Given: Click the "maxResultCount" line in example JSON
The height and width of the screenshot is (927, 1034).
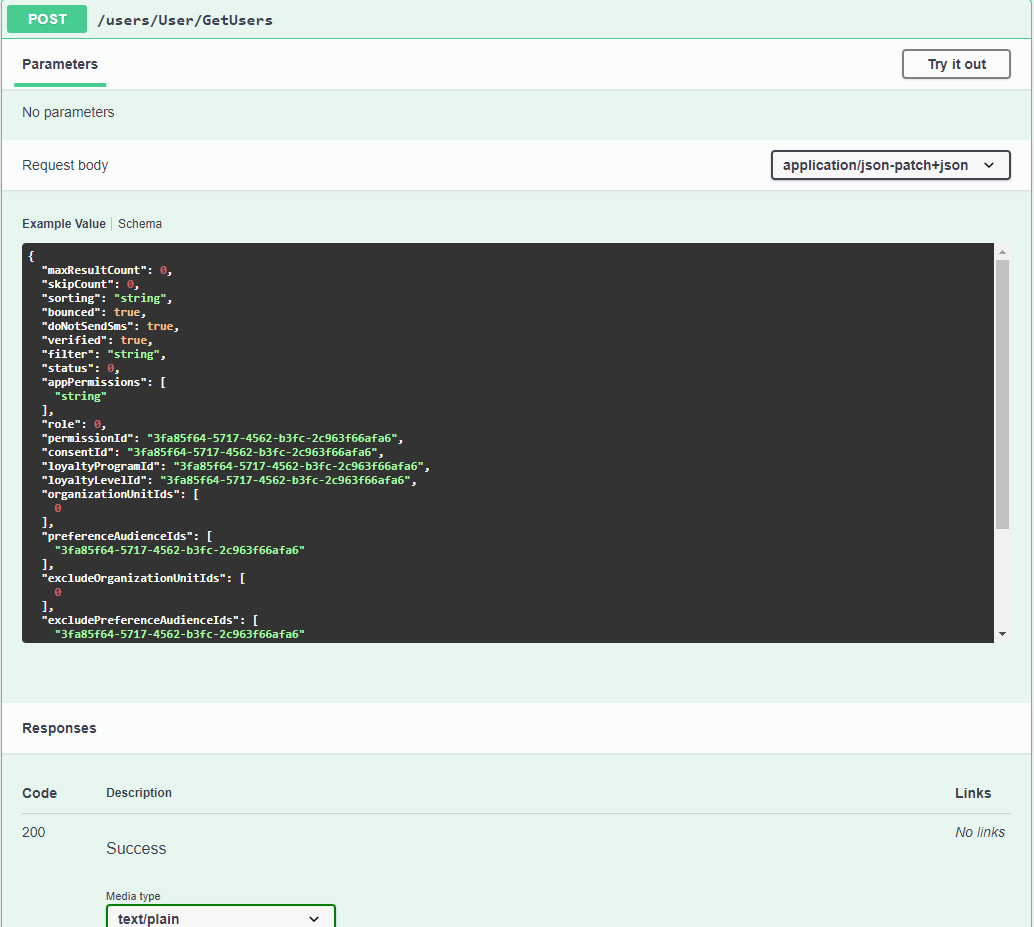Looking at the screenshot, I should pos(107,270).
